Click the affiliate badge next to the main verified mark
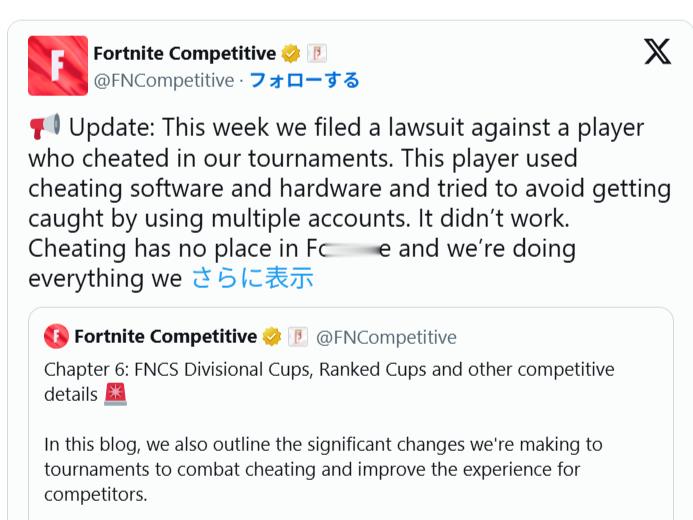This screenshot has width=693, height=520. click(316, 54)
